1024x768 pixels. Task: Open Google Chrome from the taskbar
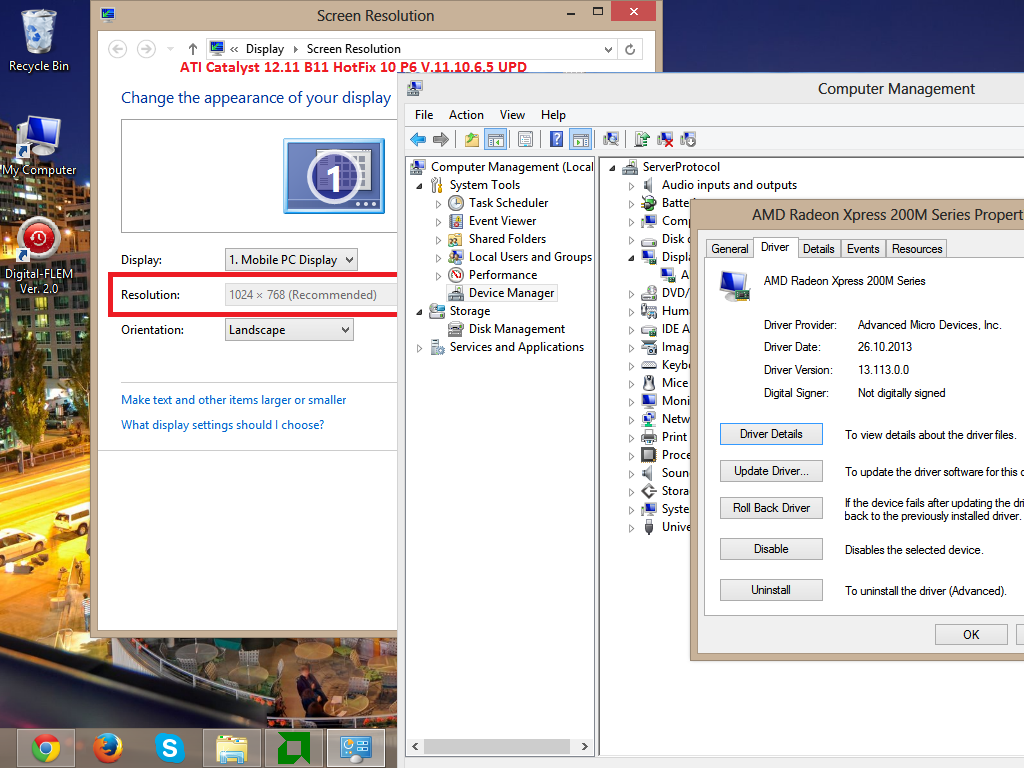[x=46, y=748]
